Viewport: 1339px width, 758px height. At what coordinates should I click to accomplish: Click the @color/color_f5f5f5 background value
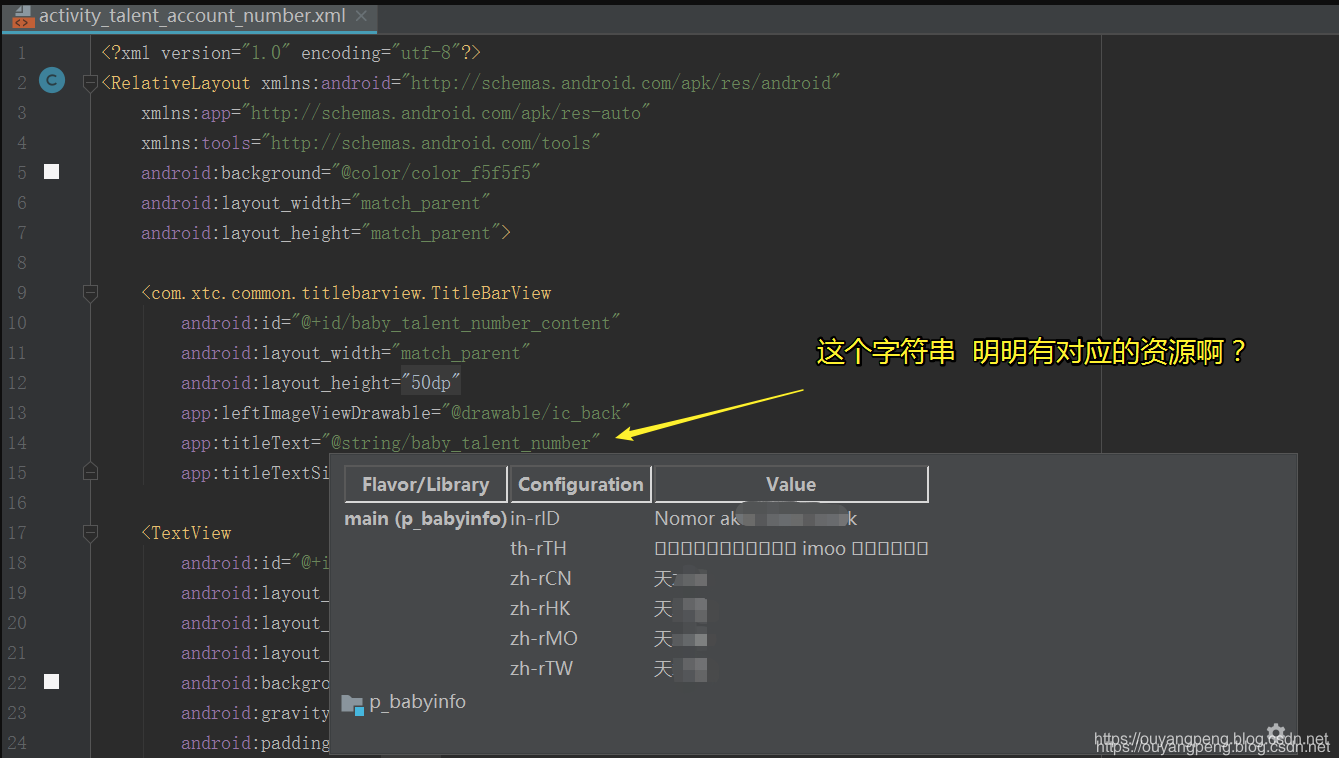point(436,172)
